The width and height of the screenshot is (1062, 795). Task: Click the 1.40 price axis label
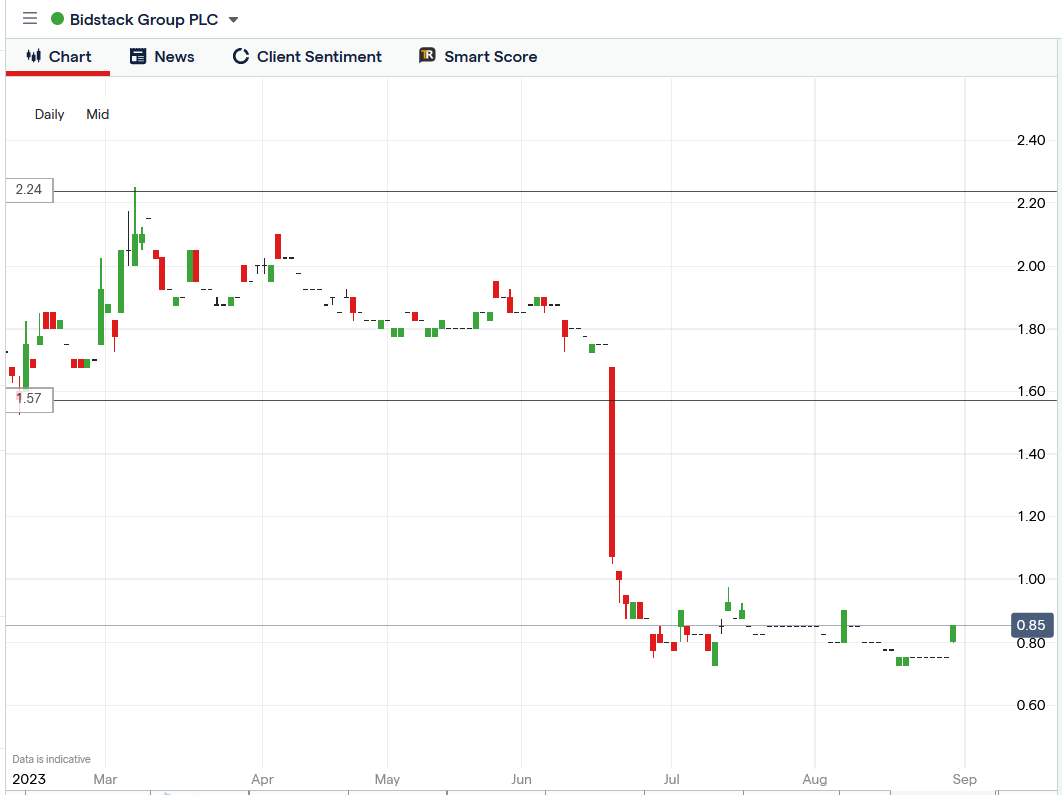tap(1031, 454)
